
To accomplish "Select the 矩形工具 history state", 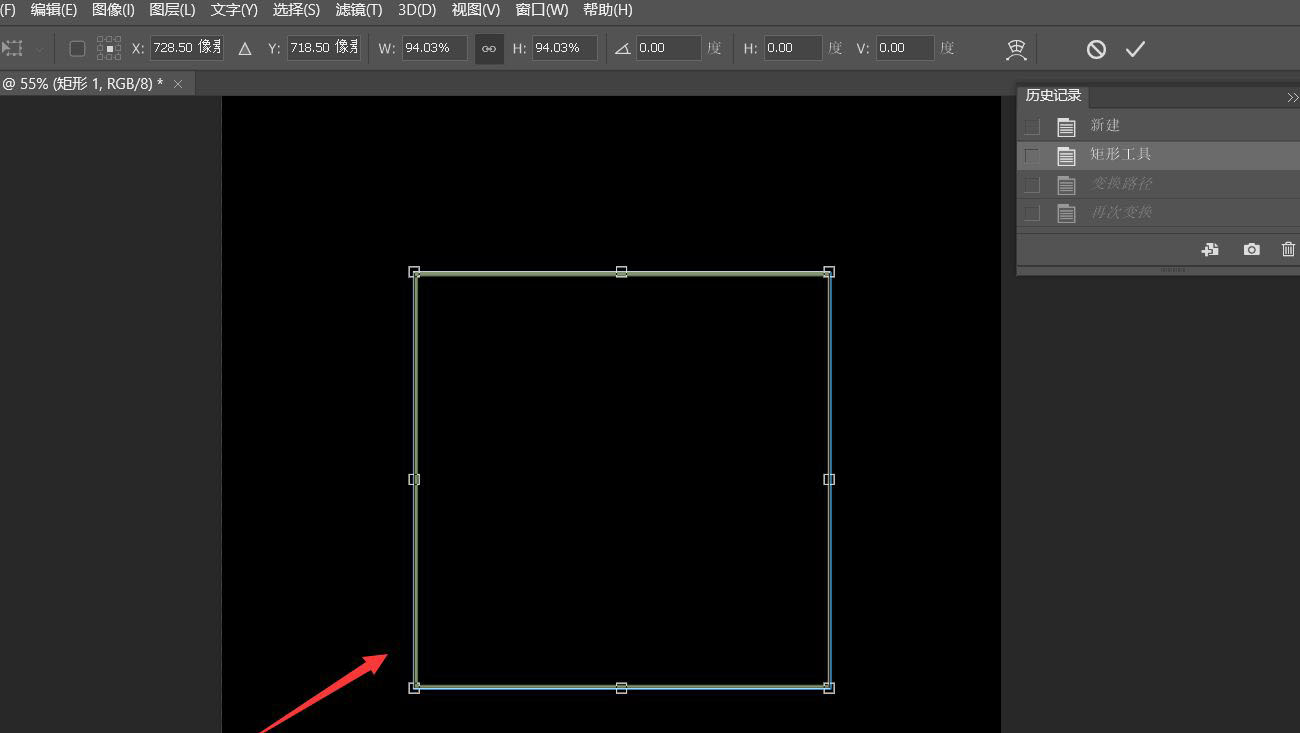I will point(1159,155).
